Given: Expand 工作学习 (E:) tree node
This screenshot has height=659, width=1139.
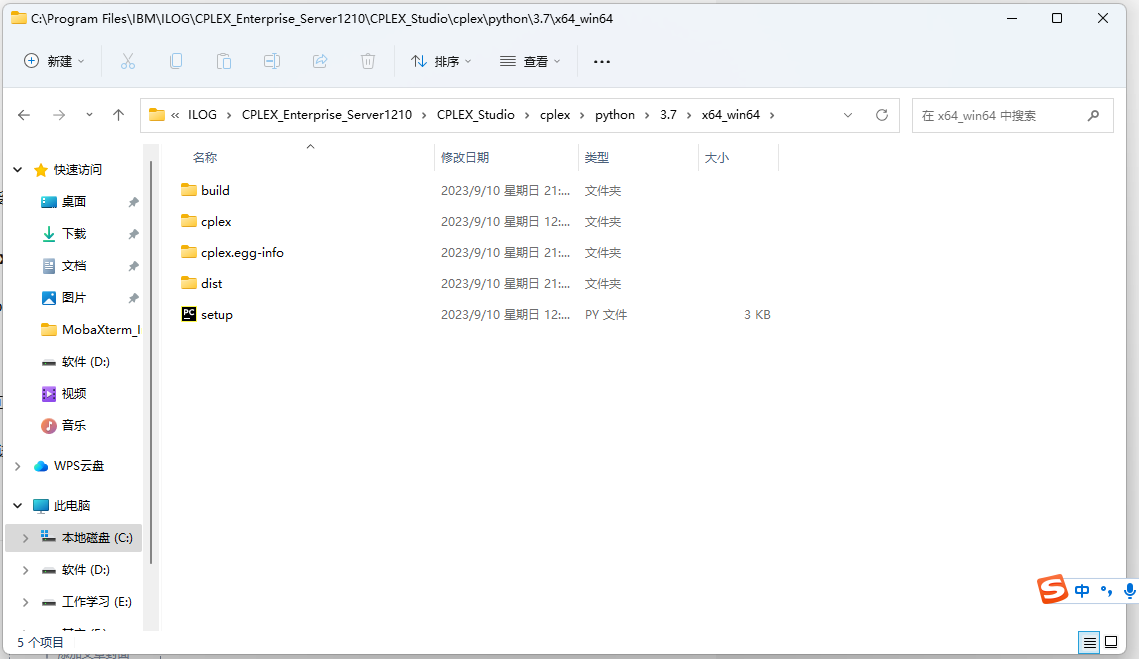Looking at the screenshot, I should (25, 602).
